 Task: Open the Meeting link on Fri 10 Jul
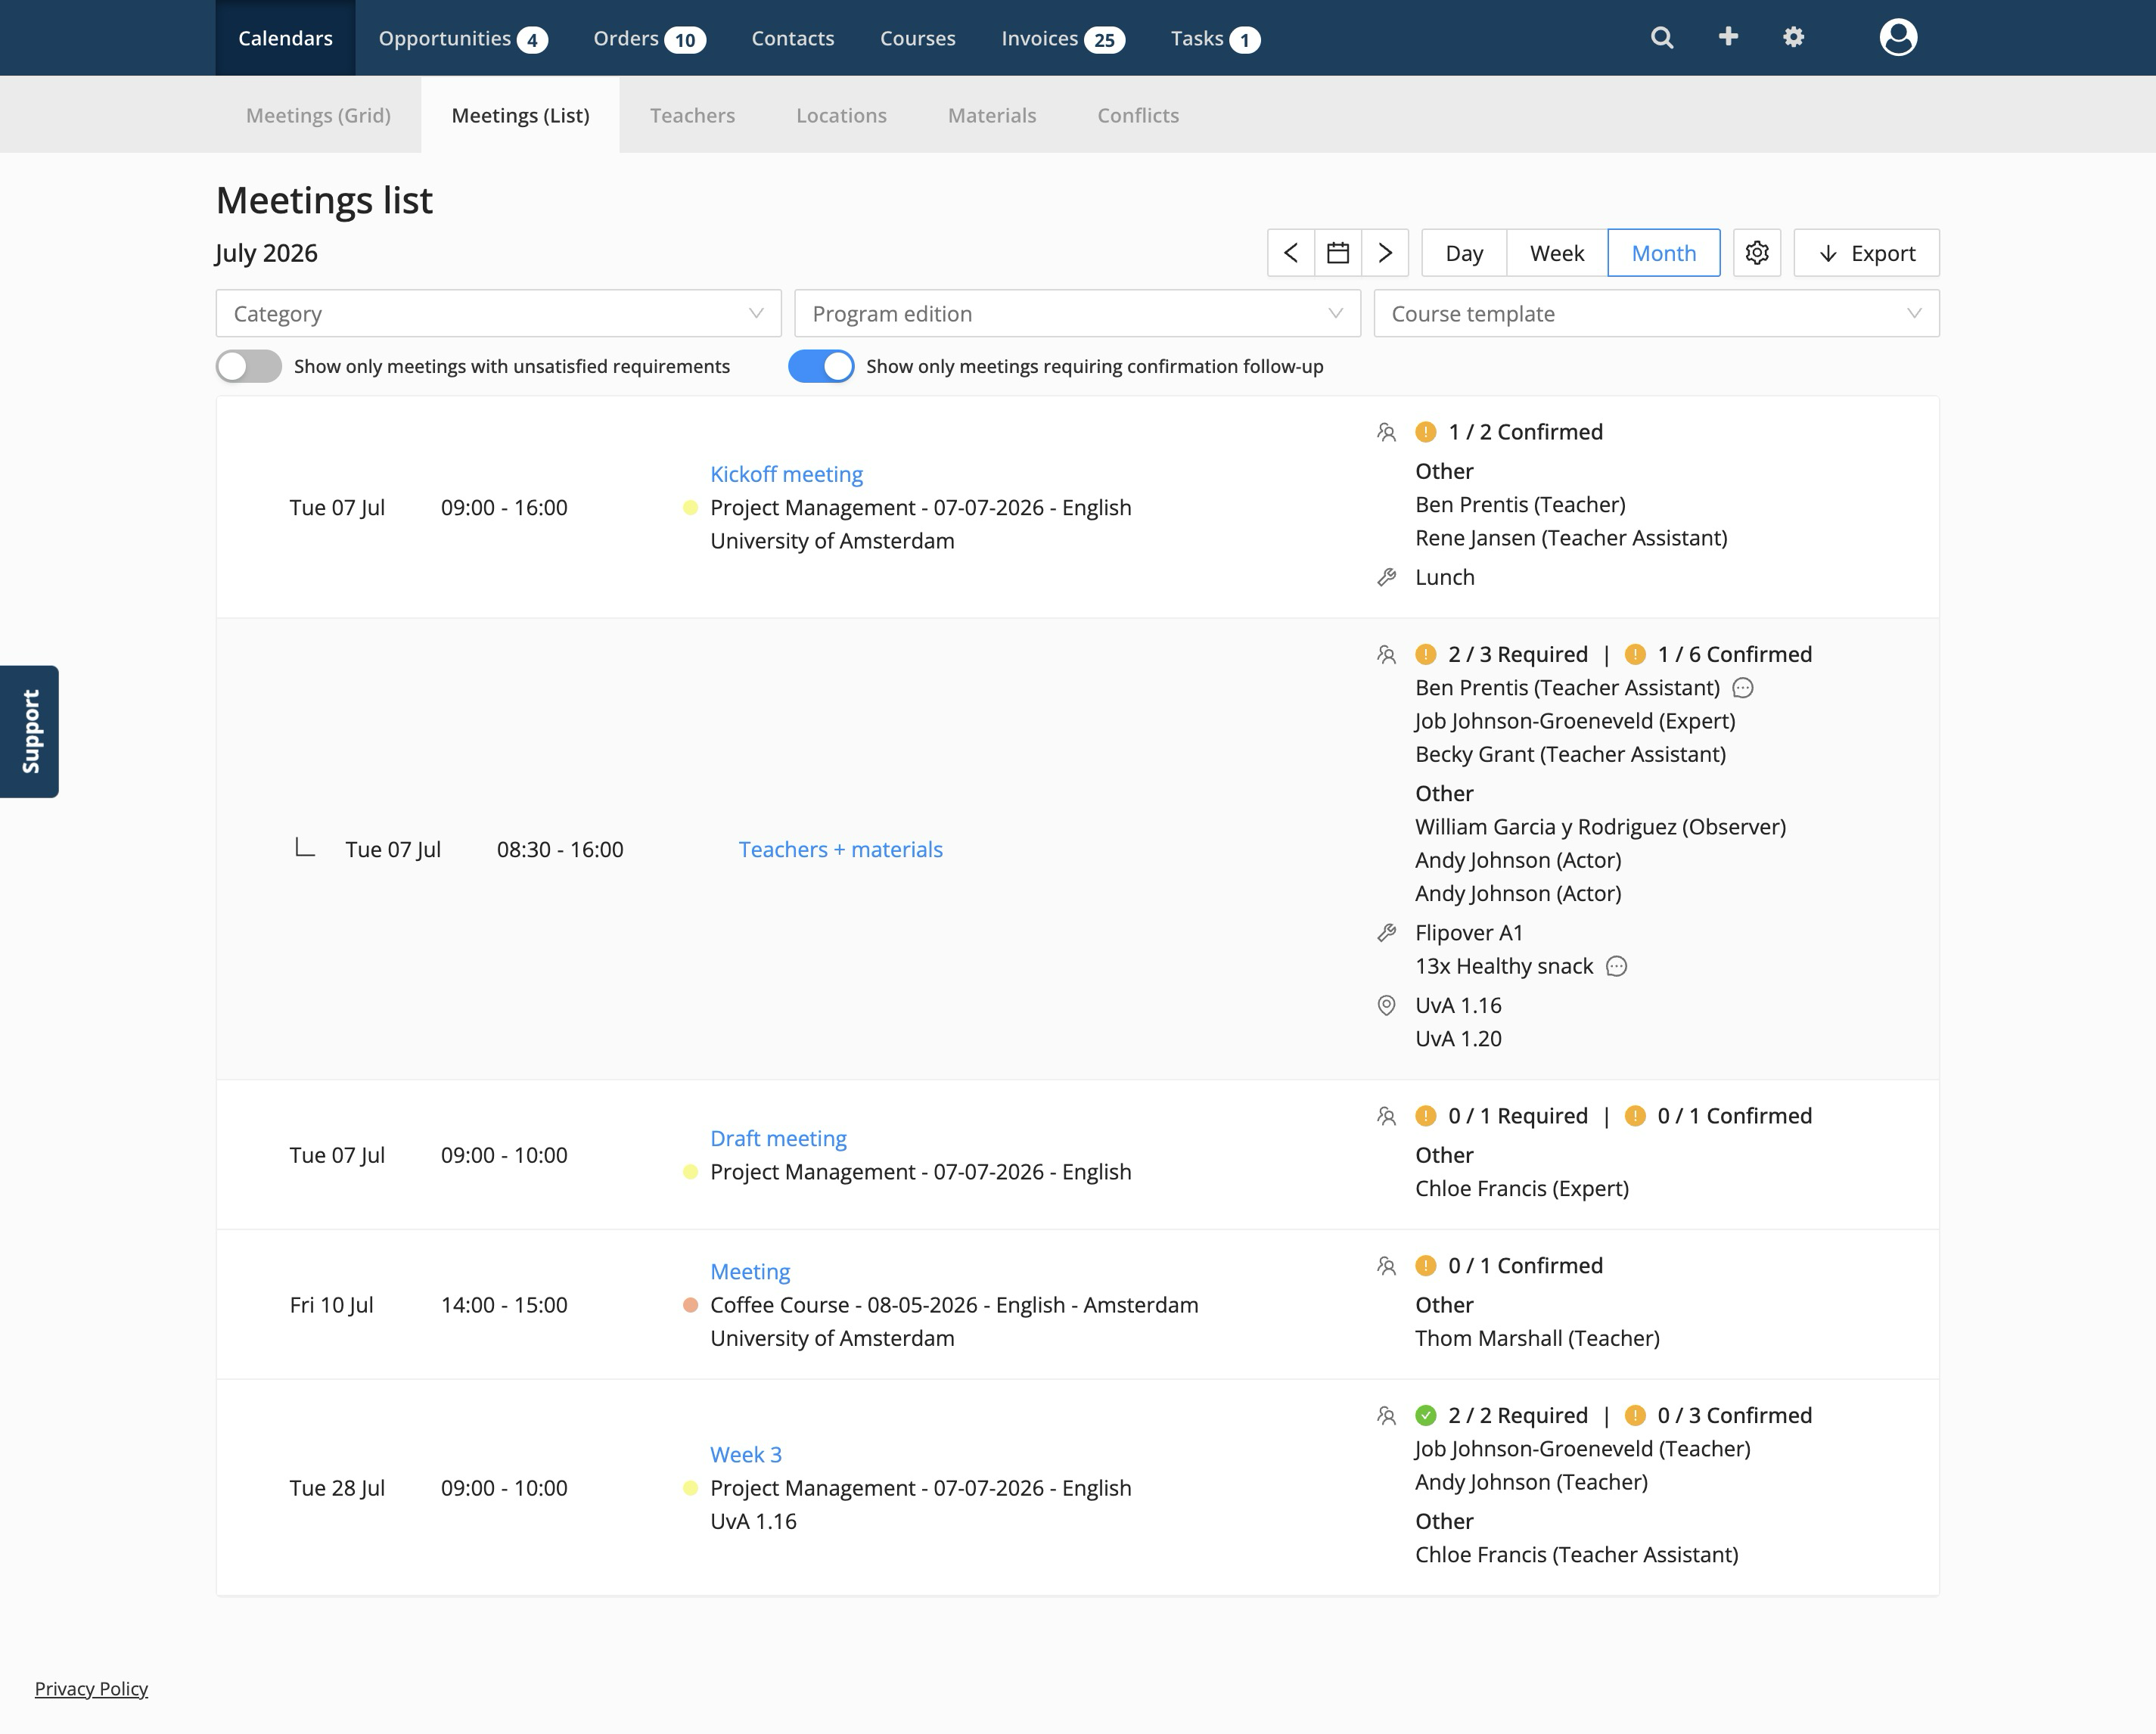coord(750,1272)
